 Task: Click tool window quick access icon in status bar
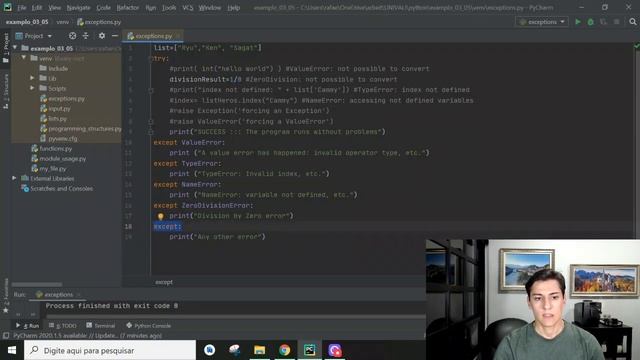coord(6,336)
